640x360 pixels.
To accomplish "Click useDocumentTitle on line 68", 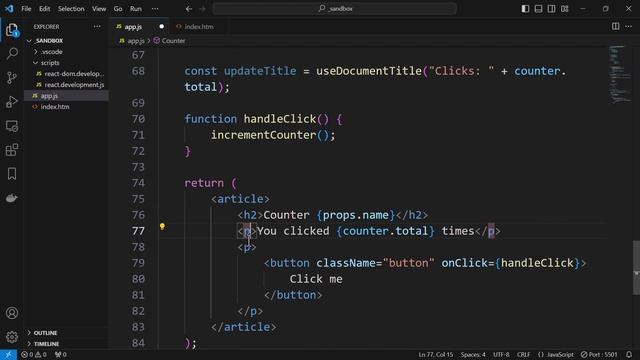I will click(x=369, y=71).
